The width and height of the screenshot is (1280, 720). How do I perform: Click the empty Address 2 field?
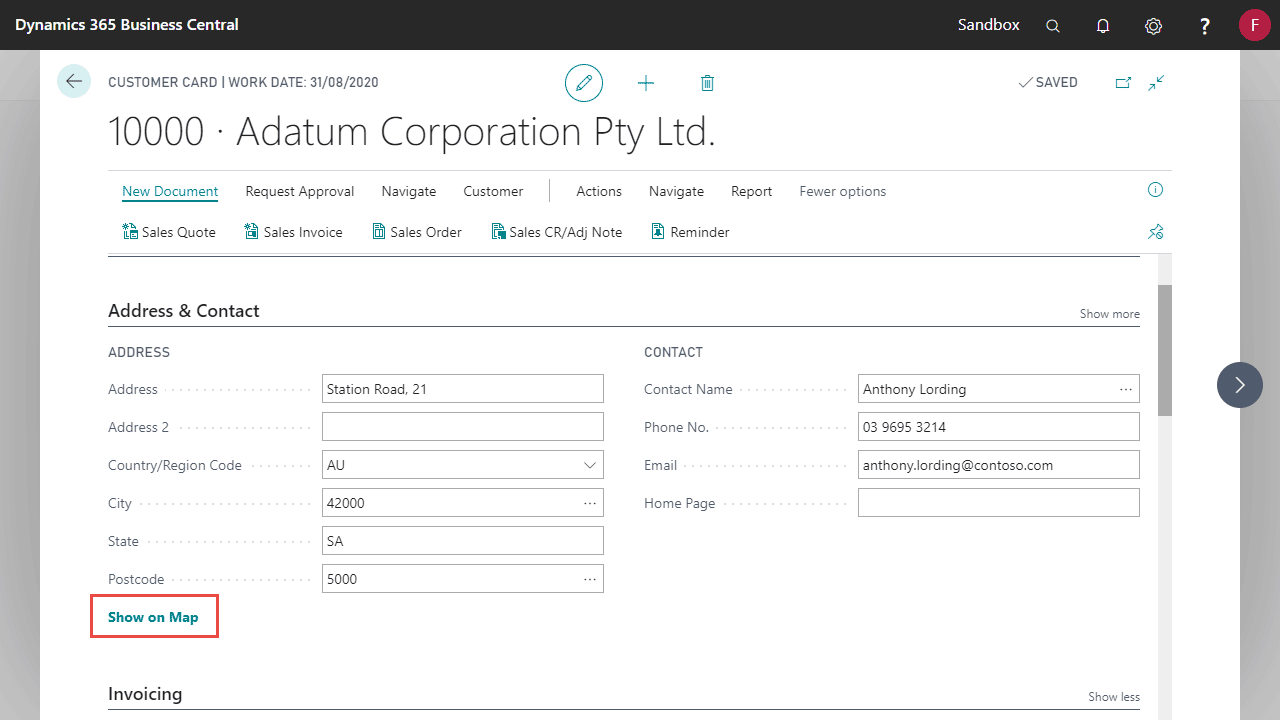tap(463, 427)
